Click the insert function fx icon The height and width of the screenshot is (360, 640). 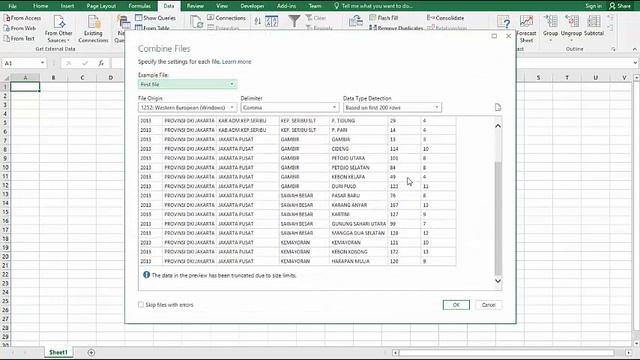click(x=101, y=63)
